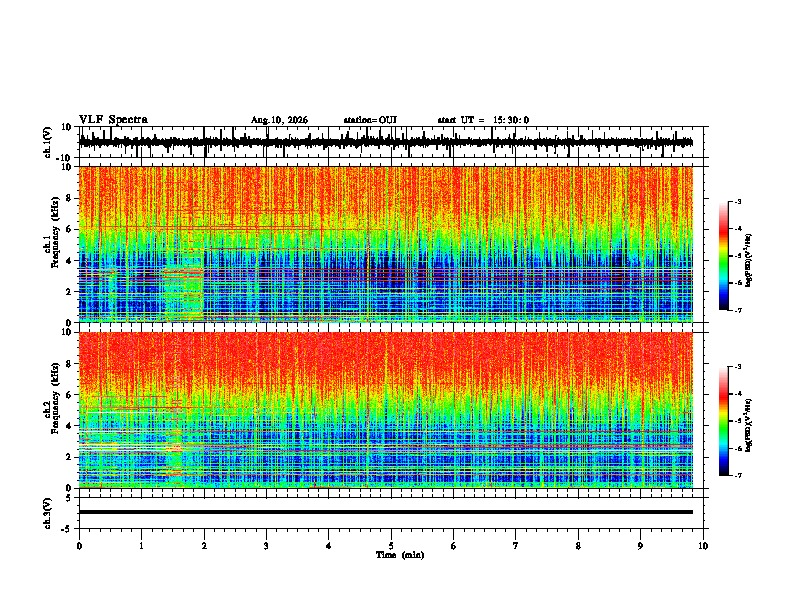Click time axis tick label '4'
Screen dimensions: 792x612
tap(329, 546)
